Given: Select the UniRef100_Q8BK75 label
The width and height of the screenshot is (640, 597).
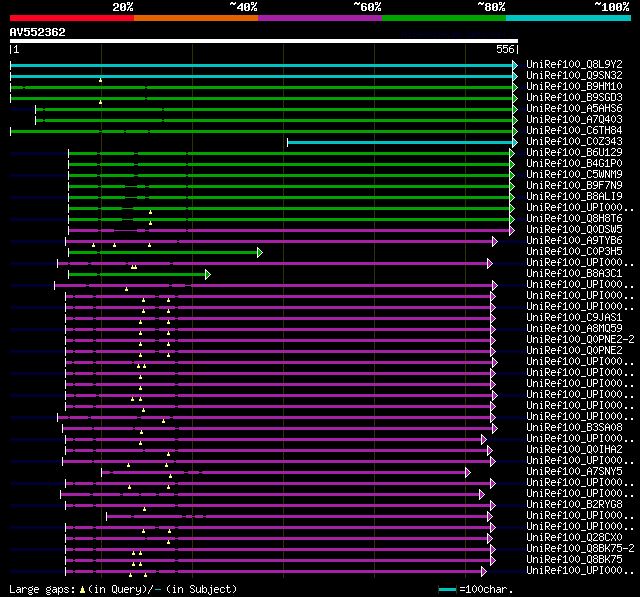Looking at the screenshot, I should click(x=574, y=560).
